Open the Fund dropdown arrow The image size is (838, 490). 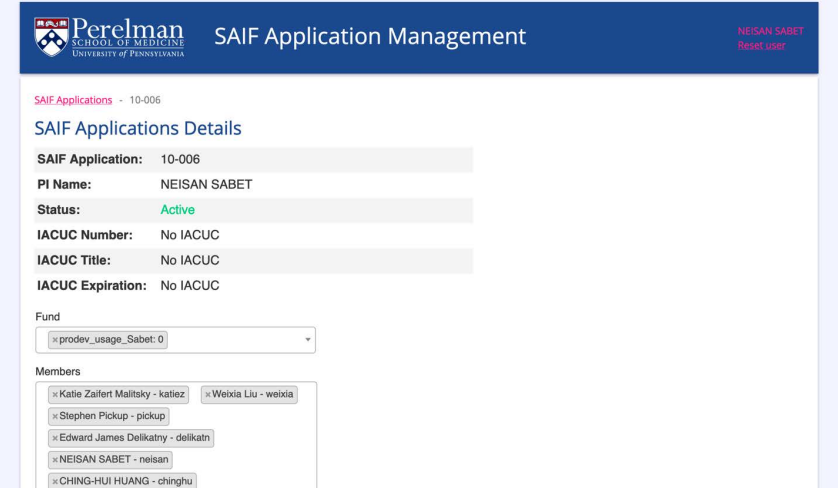tap(308, 340)
